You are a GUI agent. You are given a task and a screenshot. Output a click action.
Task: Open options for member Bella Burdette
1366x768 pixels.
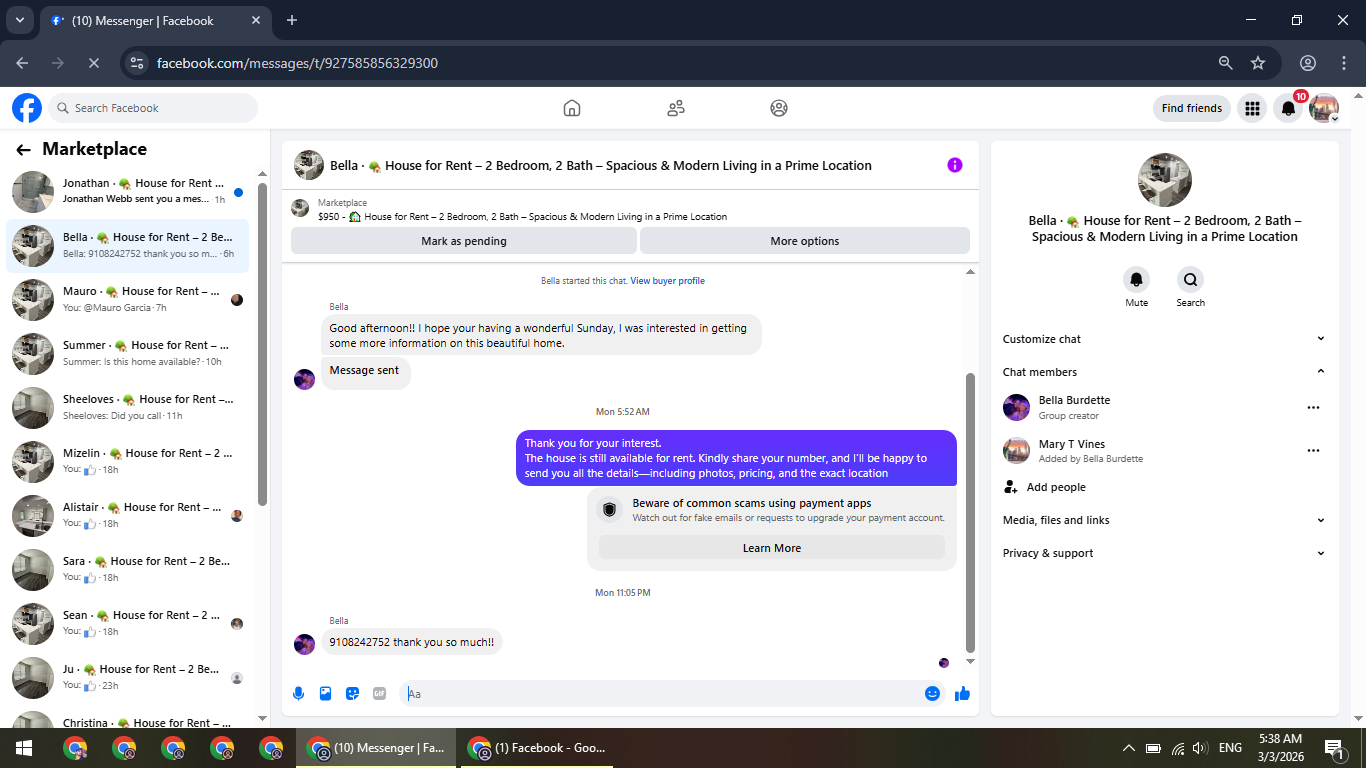(x=1313, y=407)
